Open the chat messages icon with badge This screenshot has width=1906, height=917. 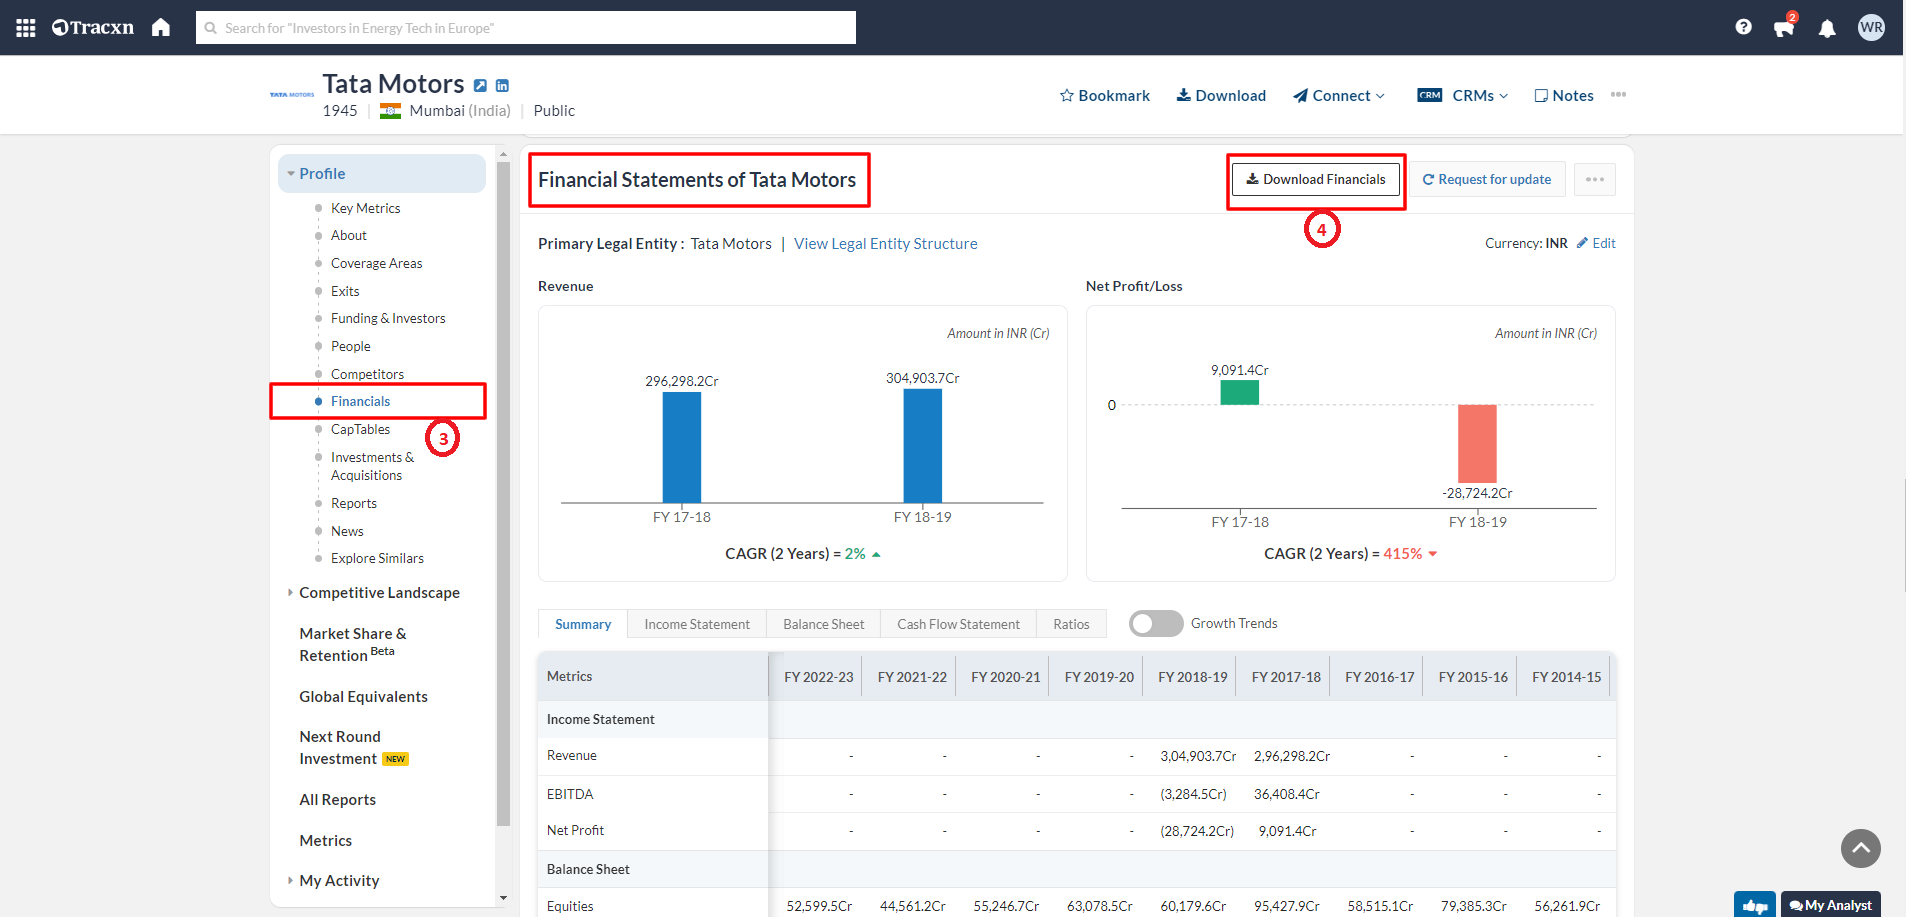(1784, 27)
